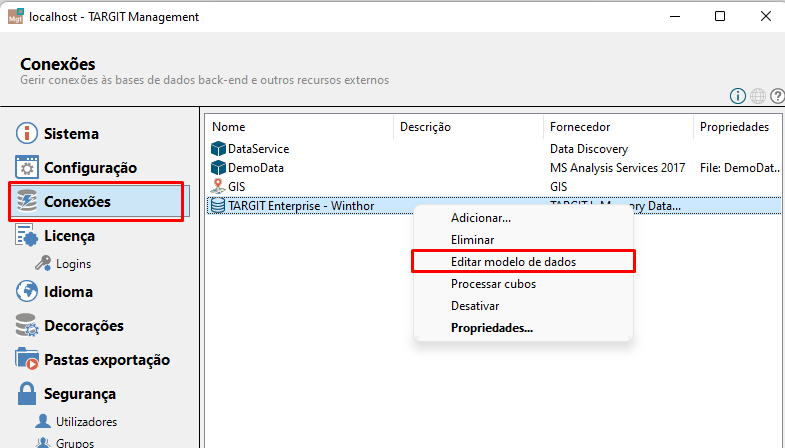Click the DataService cube icon
The height and width of the screenshot is (448, 785).
(218, 149)
